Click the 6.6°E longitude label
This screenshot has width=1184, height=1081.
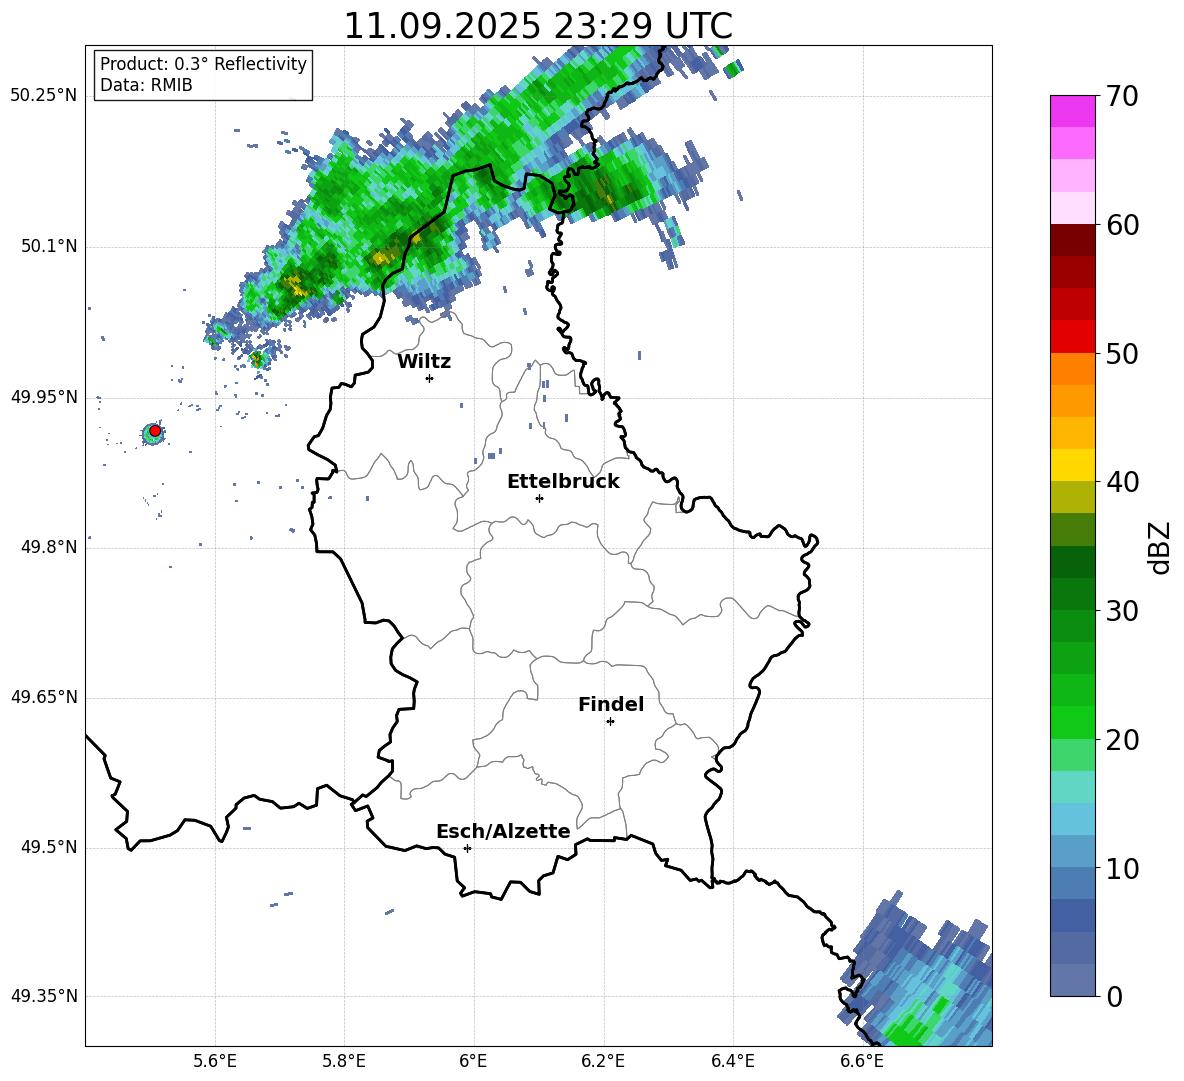pos(862,1061)
